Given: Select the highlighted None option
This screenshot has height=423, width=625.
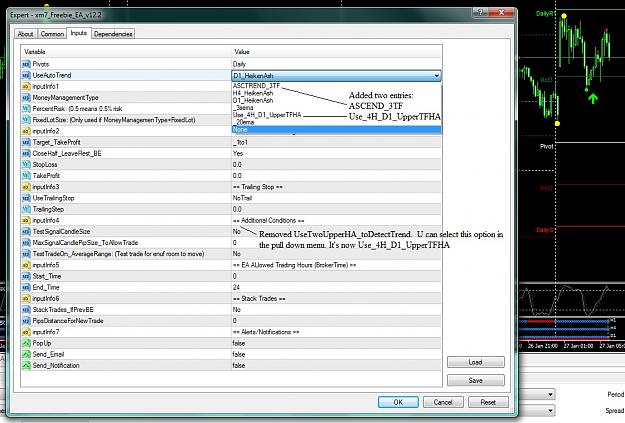Looking at the screenshot, I should pos(336,130).
